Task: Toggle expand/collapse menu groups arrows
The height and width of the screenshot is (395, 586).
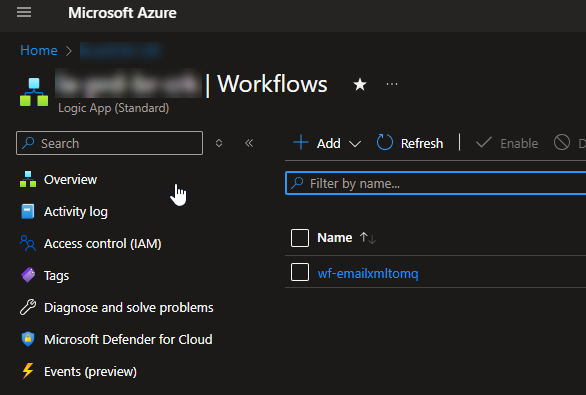Action: click(x=219, y=143)
